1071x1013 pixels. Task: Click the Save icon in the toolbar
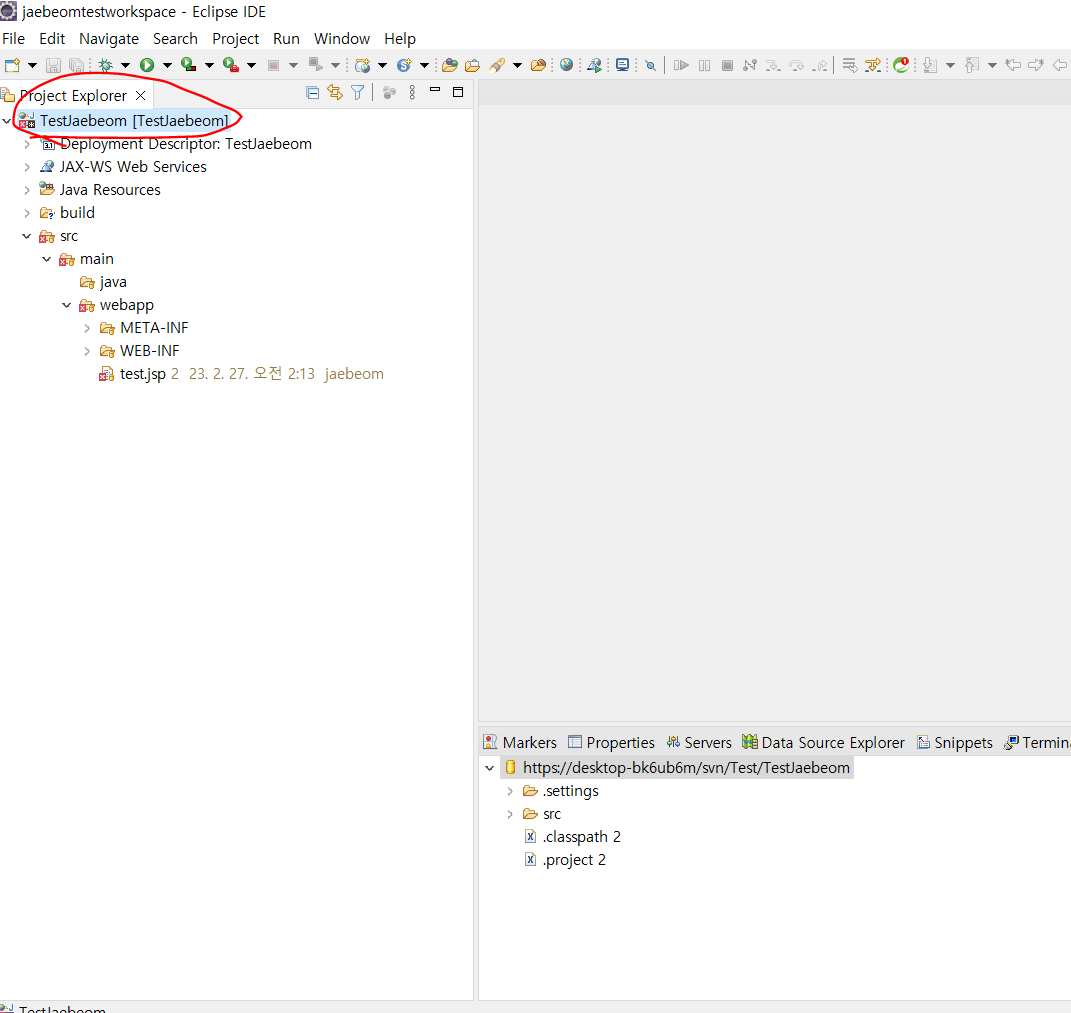(53, 66)
